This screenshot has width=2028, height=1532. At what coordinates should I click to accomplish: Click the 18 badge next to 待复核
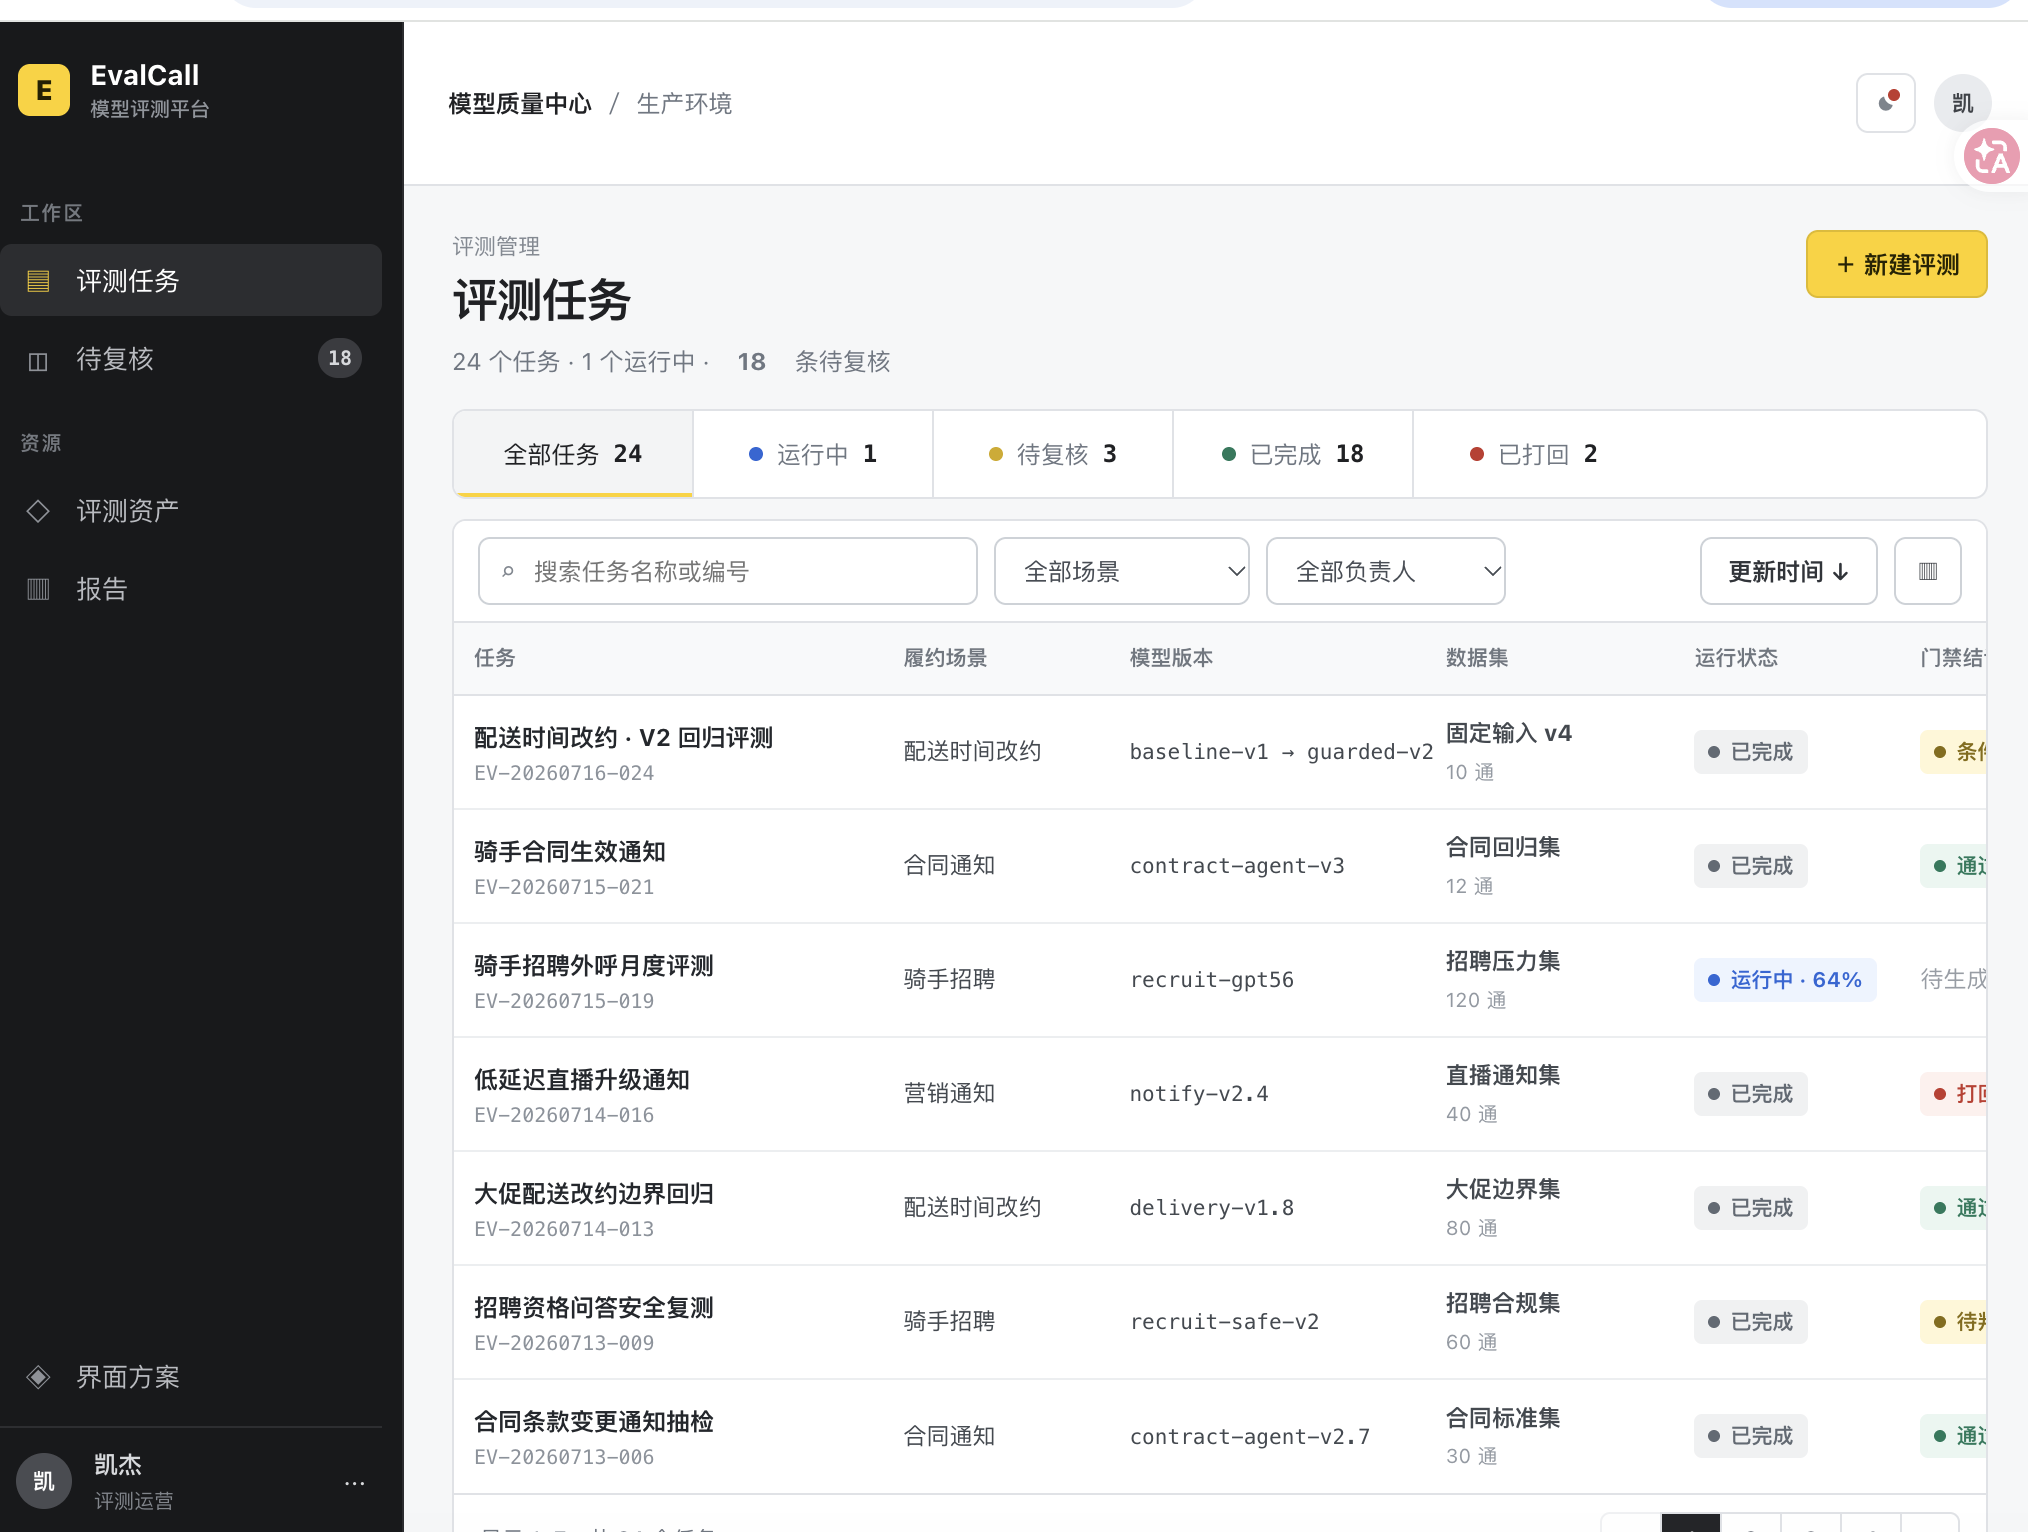click(x=340, y=358)
